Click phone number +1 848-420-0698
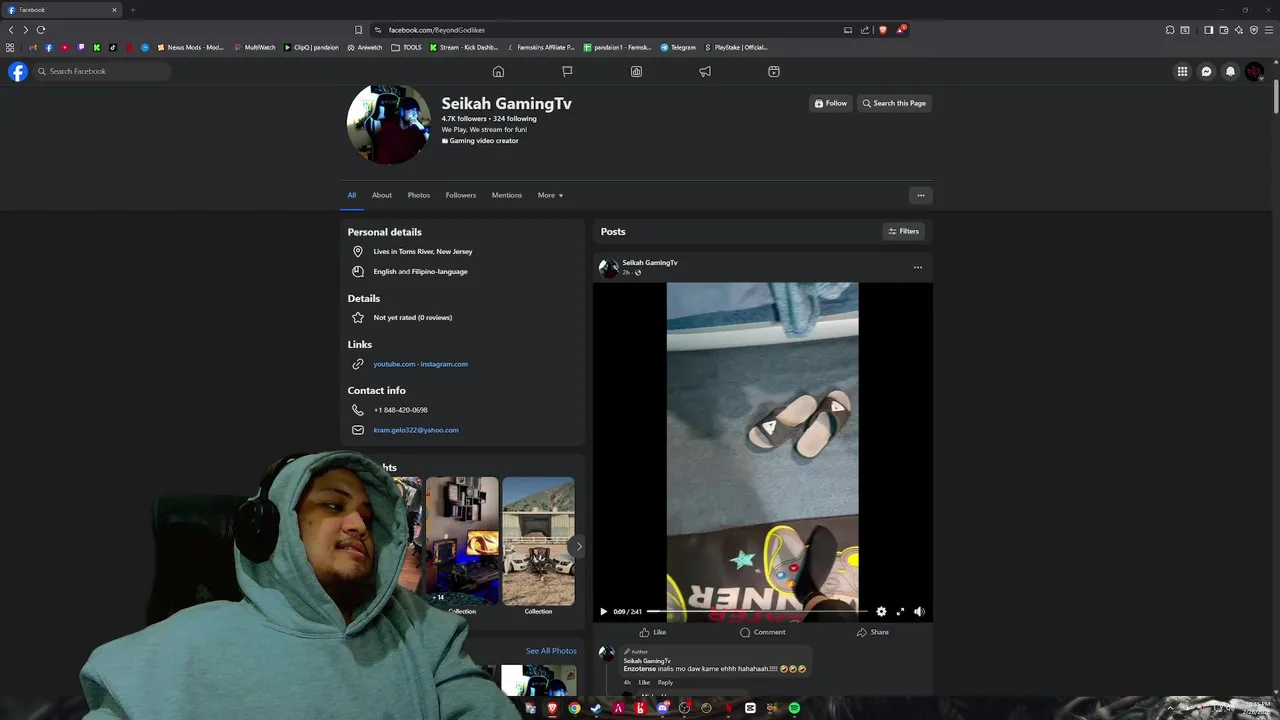Viewport: 1280px width, 720px height. point(400,410)
